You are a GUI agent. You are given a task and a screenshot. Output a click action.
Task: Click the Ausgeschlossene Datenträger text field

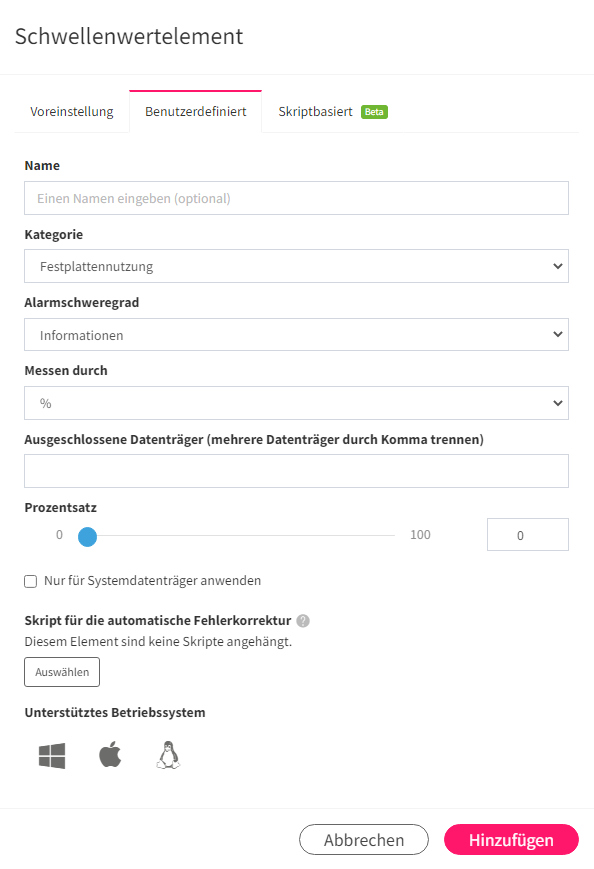[x=296, y=471]
